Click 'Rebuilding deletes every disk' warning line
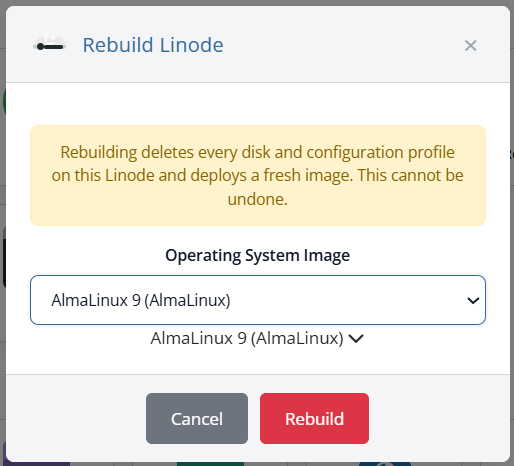The image size is (514, 466). [258, 152]
